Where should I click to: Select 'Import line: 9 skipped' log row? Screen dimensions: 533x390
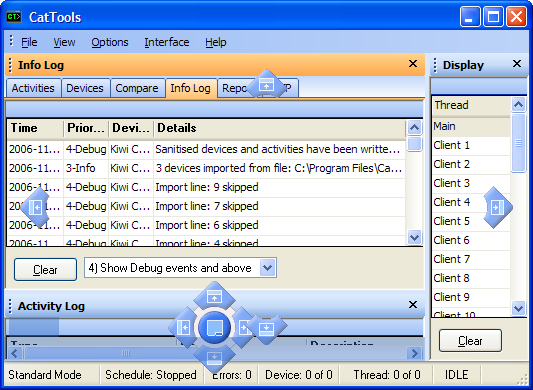click(206, 187)
